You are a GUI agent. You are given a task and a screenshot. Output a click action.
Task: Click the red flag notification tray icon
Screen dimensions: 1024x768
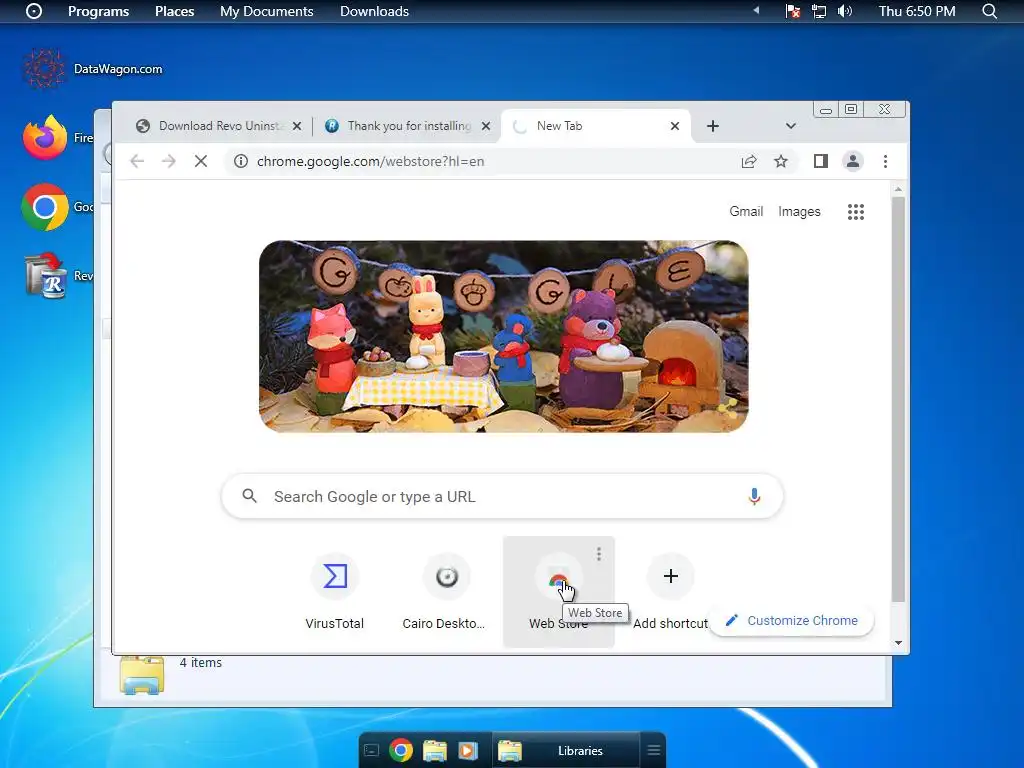tap(793, 11)
